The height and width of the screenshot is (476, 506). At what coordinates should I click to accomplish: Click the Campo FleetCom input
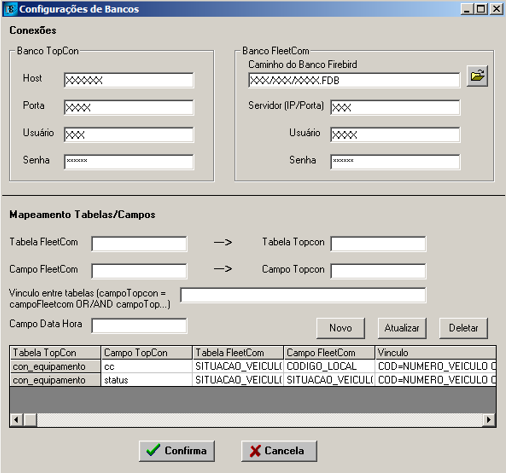click(x=139, y=271)
